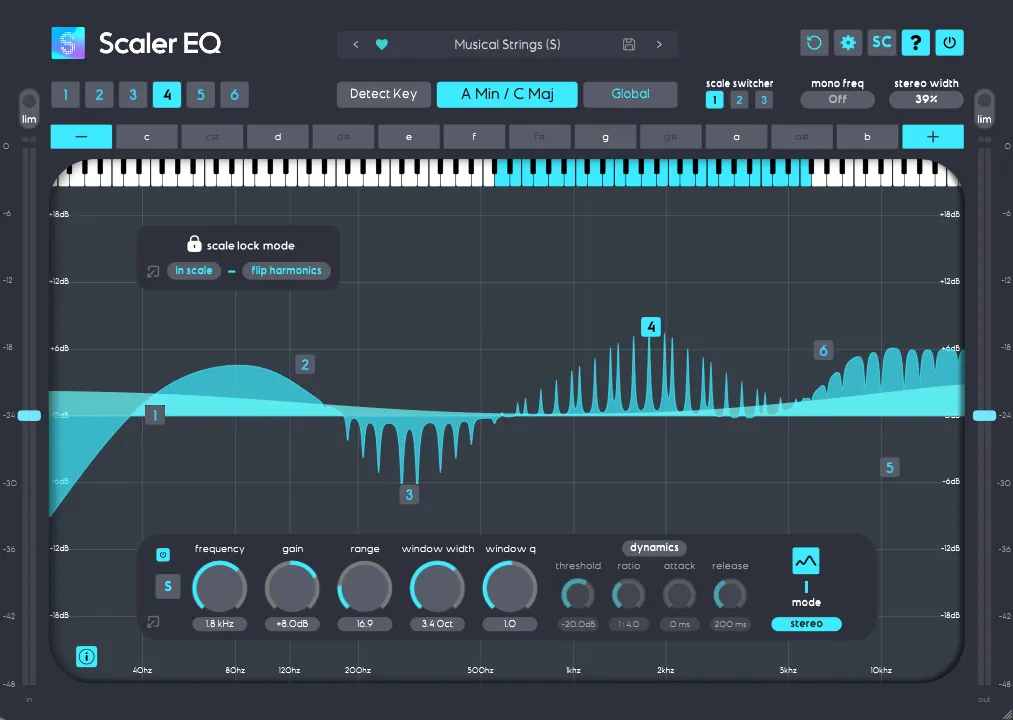Switch to band tab 2
Viewport: 1013px width, 720px height.
pyautogui.click(x=99, y=95)
